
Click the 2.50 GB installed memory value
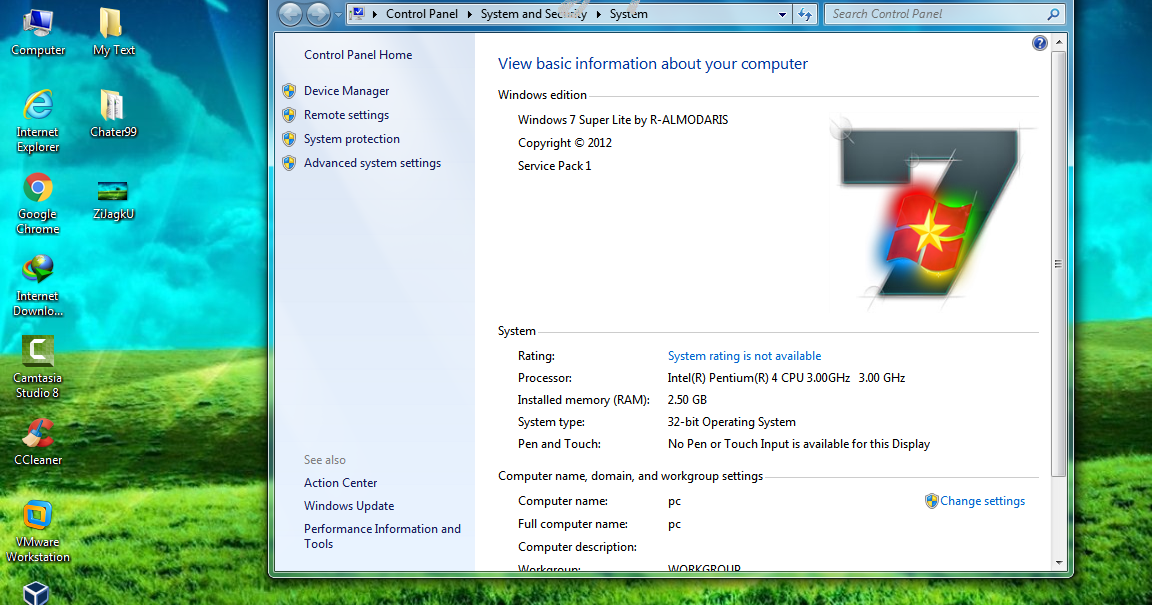click(x=687, y=400)
